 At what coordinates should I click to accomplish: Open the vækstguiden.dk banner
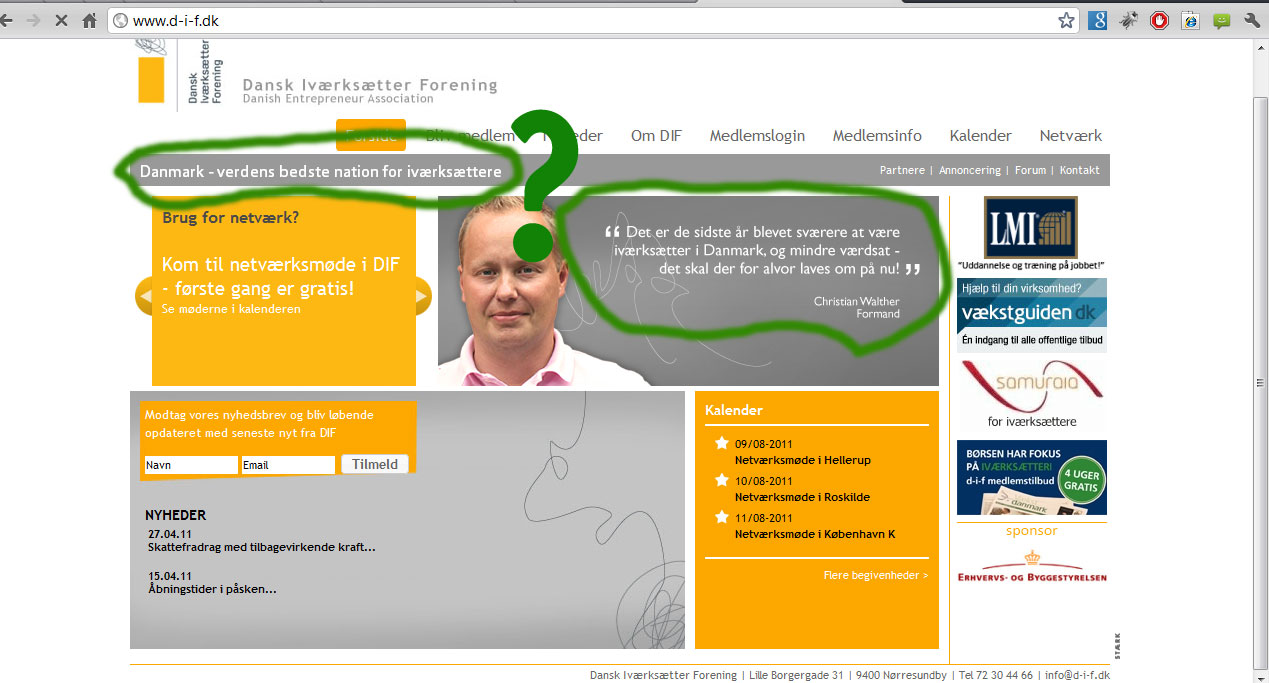1031,315
